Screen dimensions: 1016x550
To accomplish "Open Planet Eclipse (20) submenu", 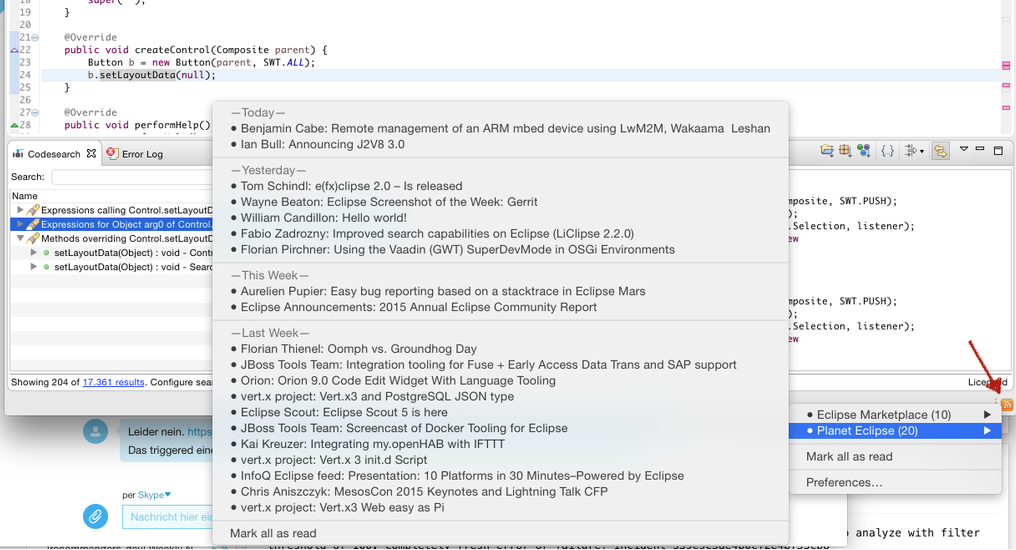I will (x=895, y=431).
